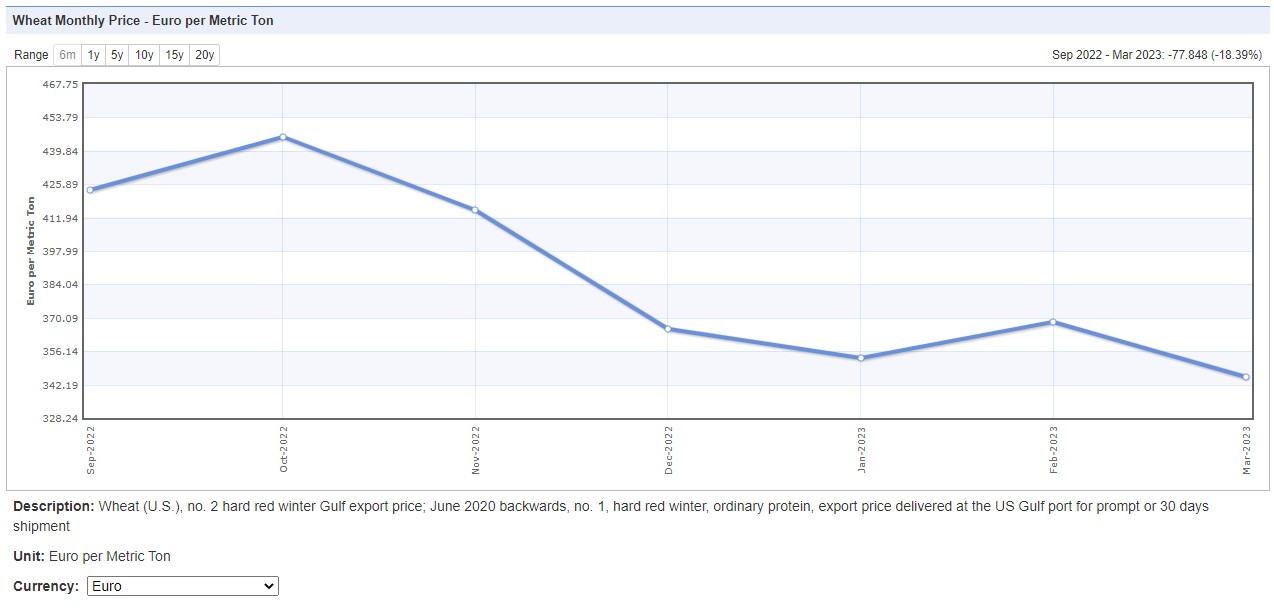Click the 384.04 y-axis value
This screenshot has height=611, width=1274.
tap(62, 285)
